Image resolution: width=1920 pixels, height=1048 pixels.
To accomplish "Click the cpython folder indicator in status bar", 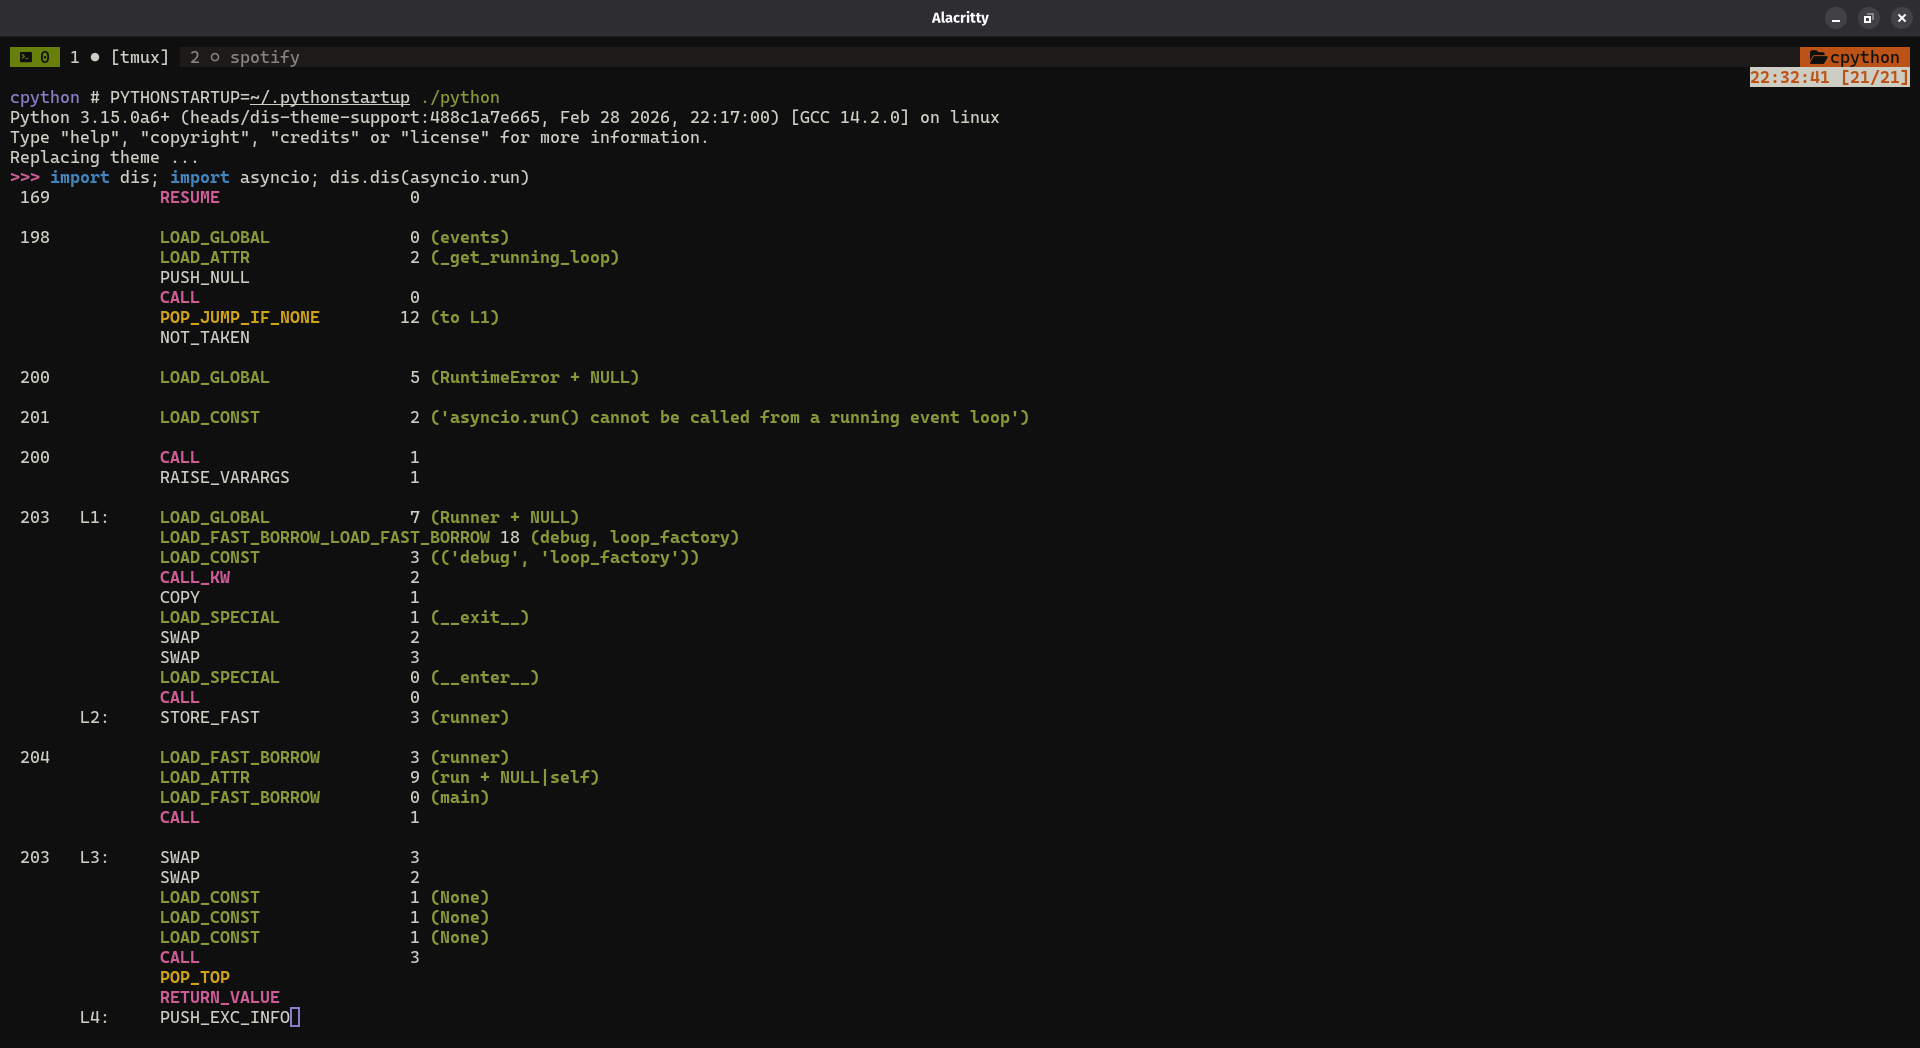I will [x=1855, y=57].
